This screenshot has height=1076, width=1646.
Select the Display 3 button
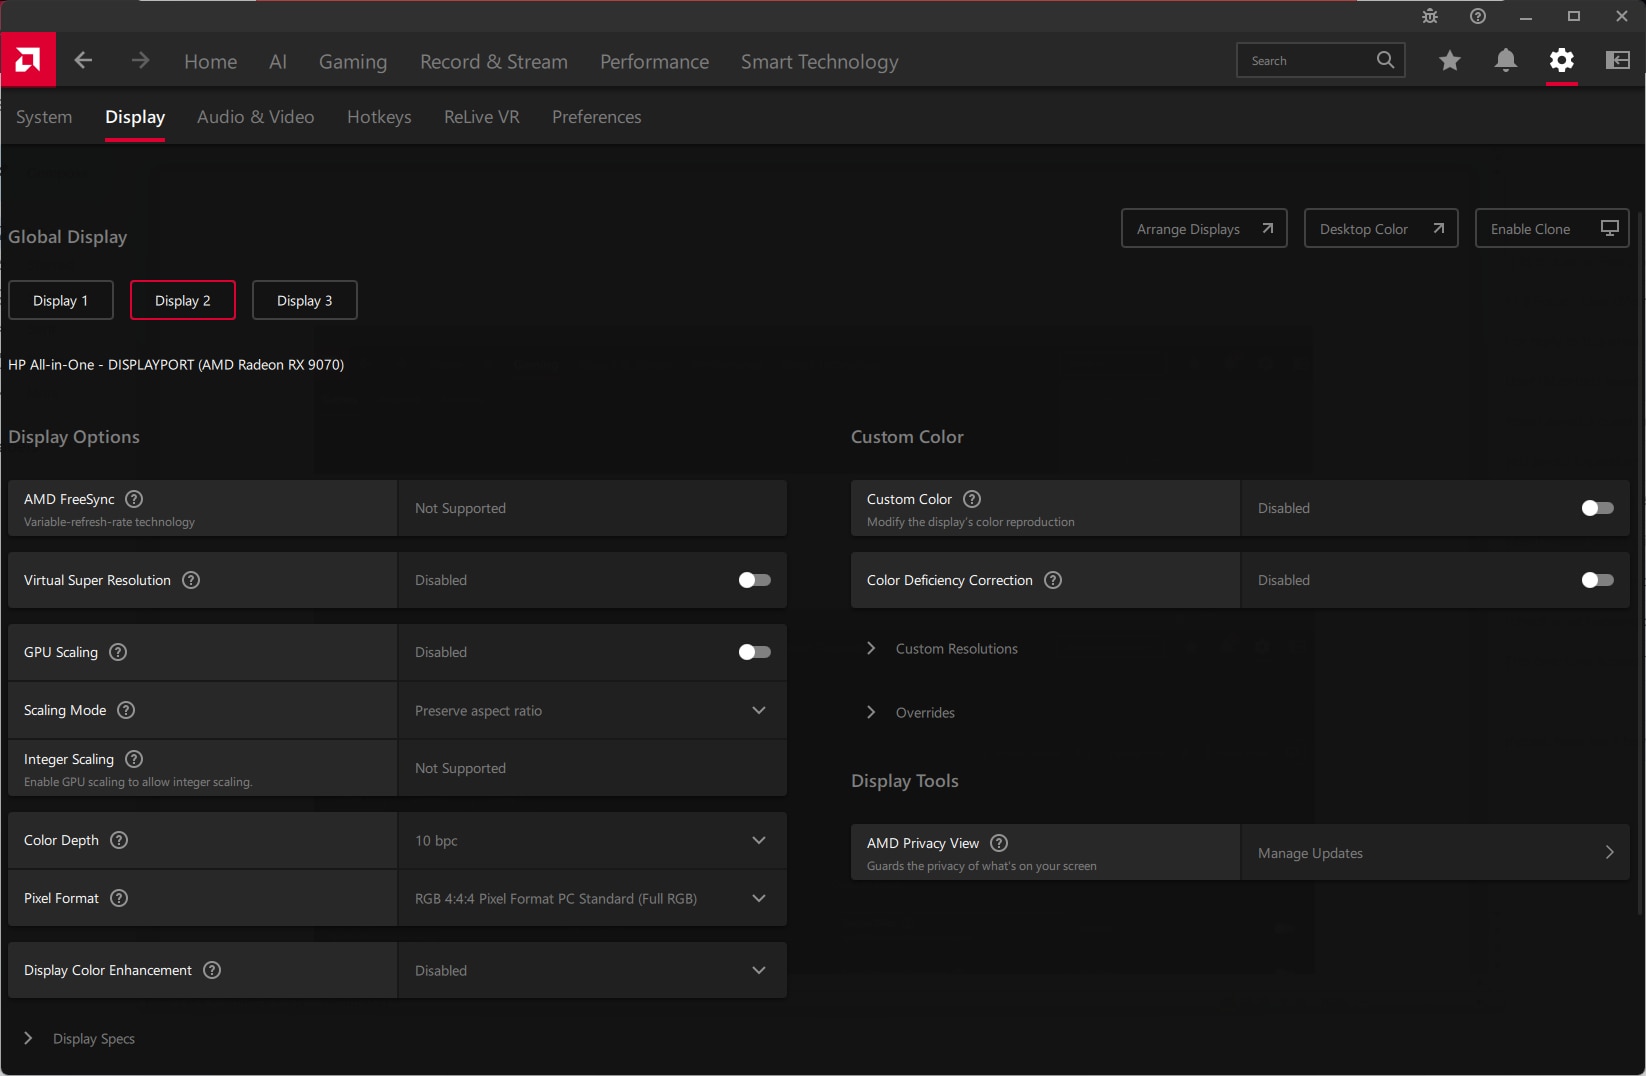(304, 301)
